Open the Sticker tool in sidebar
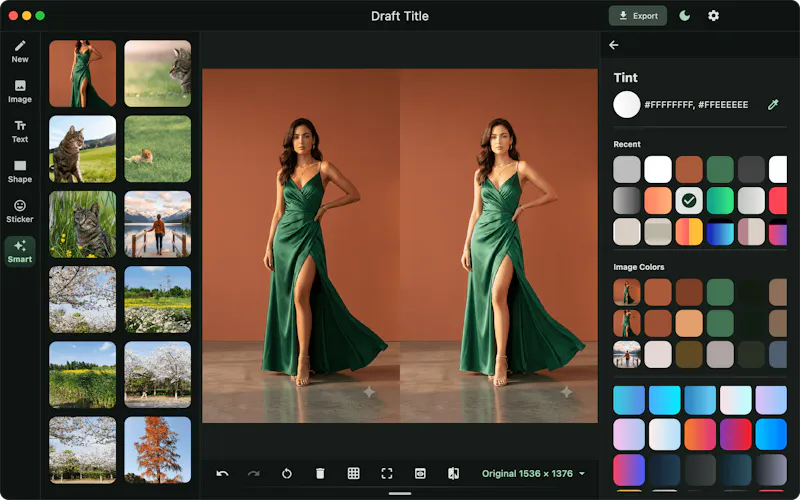The image size is (800, 500). pyautogui.click(x=20, y=212)
